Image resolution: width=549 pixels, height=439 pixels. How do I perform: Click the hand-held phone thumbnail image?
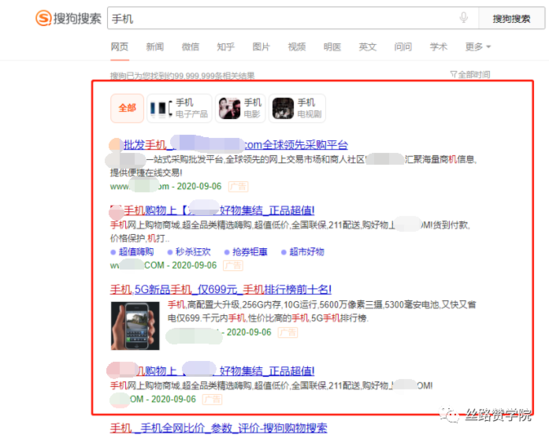click(135, 326)
